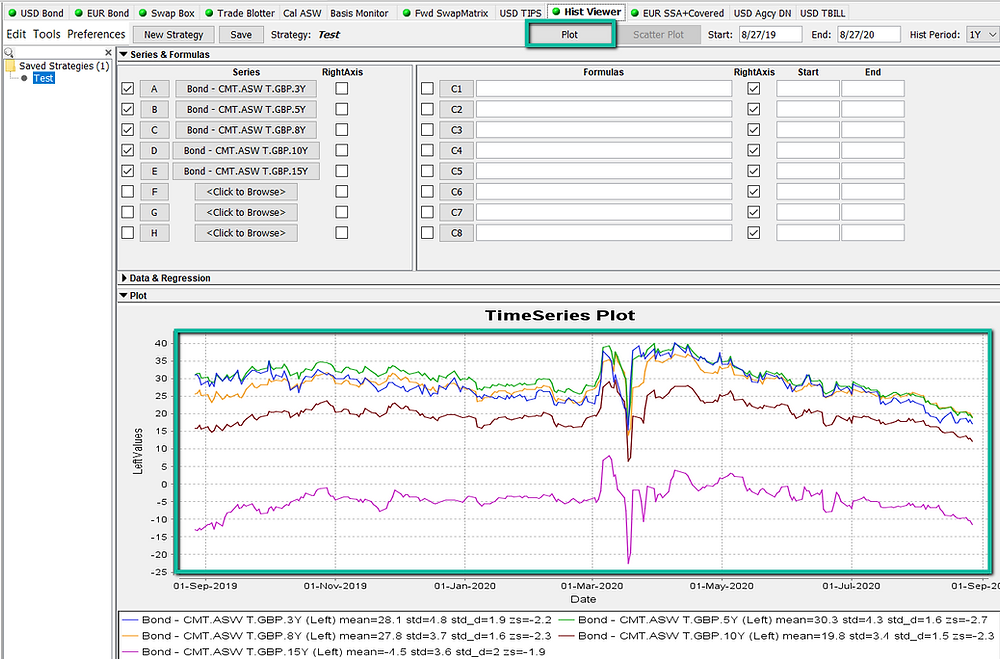Switch to USD Agcy DN tab
The height and width of the screenshot is (659, 1000).
coord(763,13)
